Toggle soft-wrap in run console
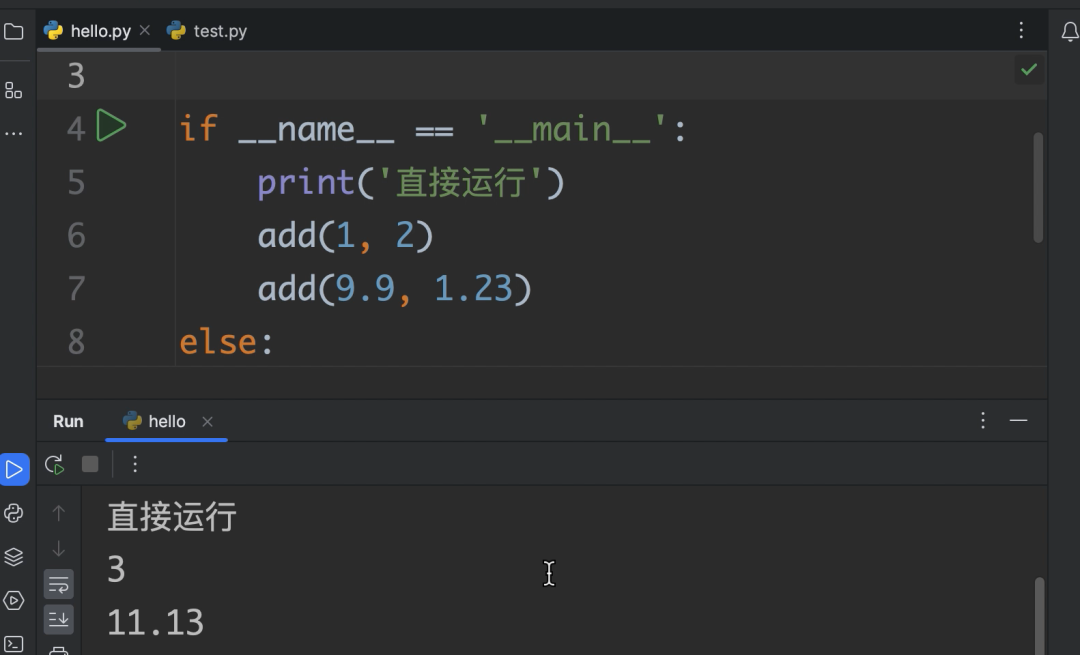This screenshot has height=655, width=1080. pyautogui.click(x=59, y=584)
